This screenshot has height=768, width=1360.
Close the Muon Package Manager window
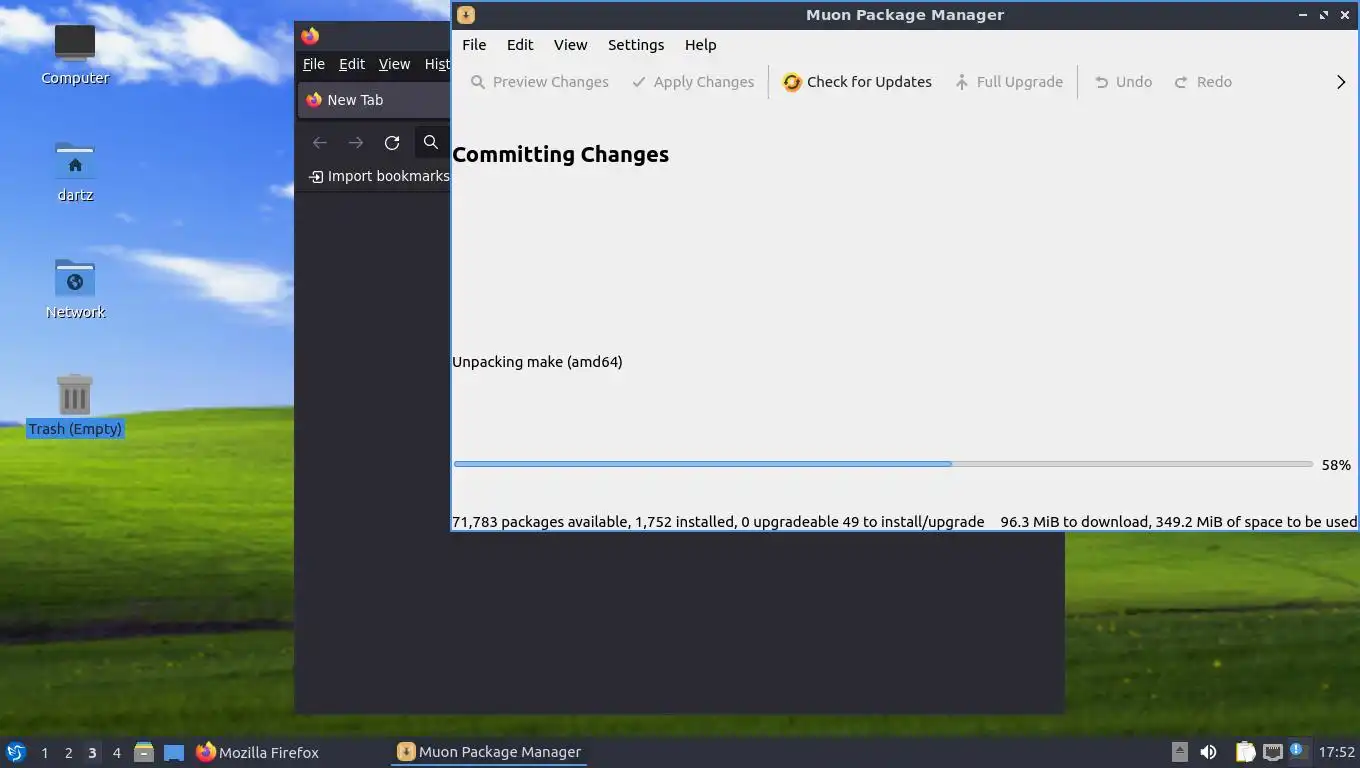pyautogui.click(x=1344, y=15)
